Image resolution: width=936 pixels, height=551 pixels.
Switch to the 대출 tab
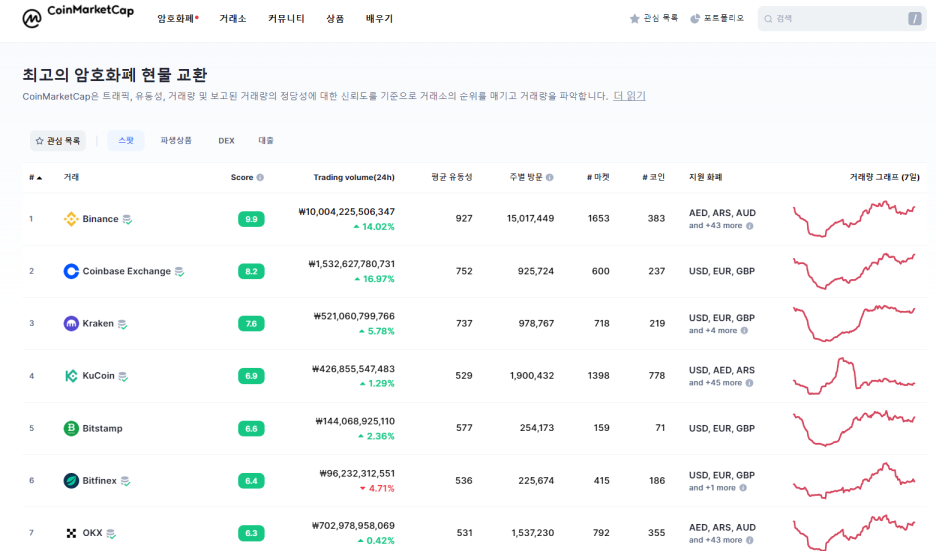click(266, 141)
